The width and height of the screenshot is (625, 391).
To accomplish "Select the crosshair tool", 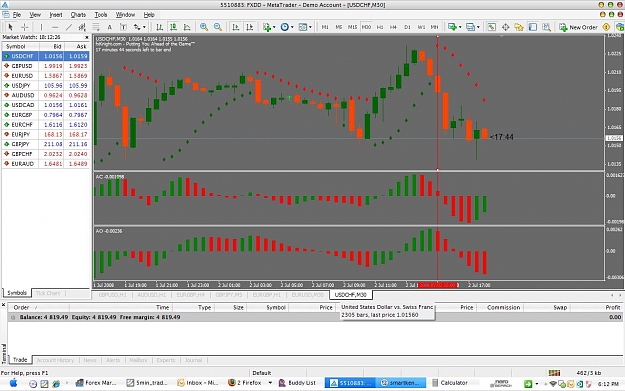I will (24, 27).
